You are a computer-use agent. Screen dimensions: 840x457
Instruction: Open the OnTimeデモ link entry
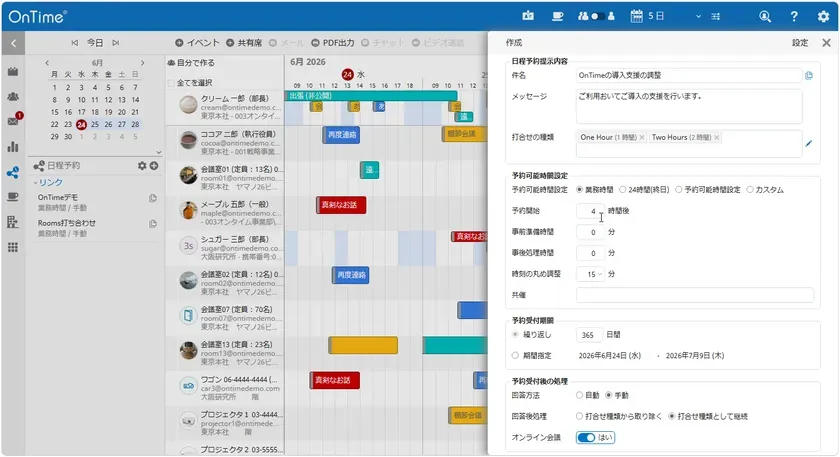point(57,198)
